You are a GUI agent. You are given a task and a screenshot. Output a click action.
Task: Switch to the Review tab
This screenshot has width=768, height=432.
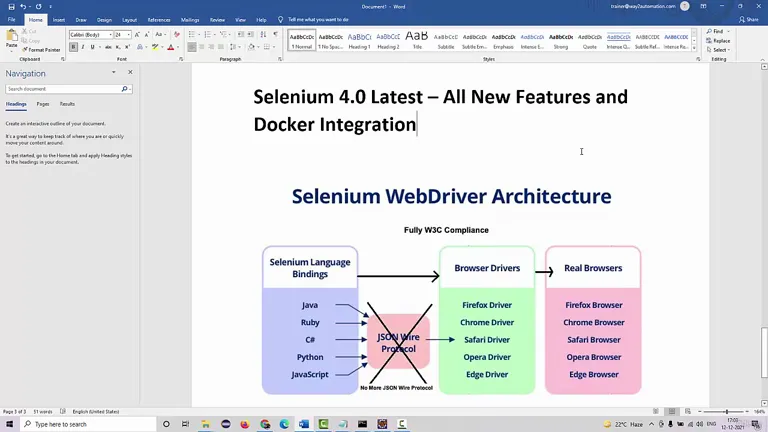coord(217,20)
